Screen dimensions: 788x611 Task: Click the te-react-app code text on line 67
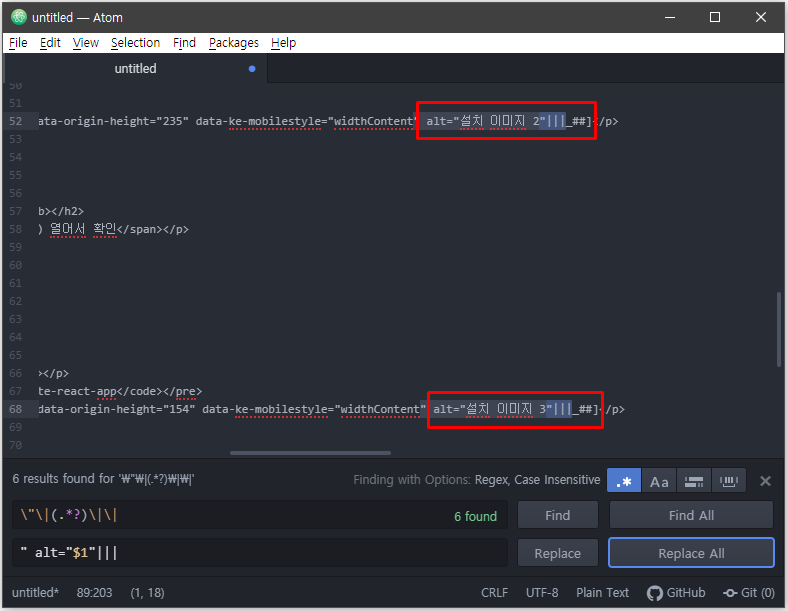[77, 391]
